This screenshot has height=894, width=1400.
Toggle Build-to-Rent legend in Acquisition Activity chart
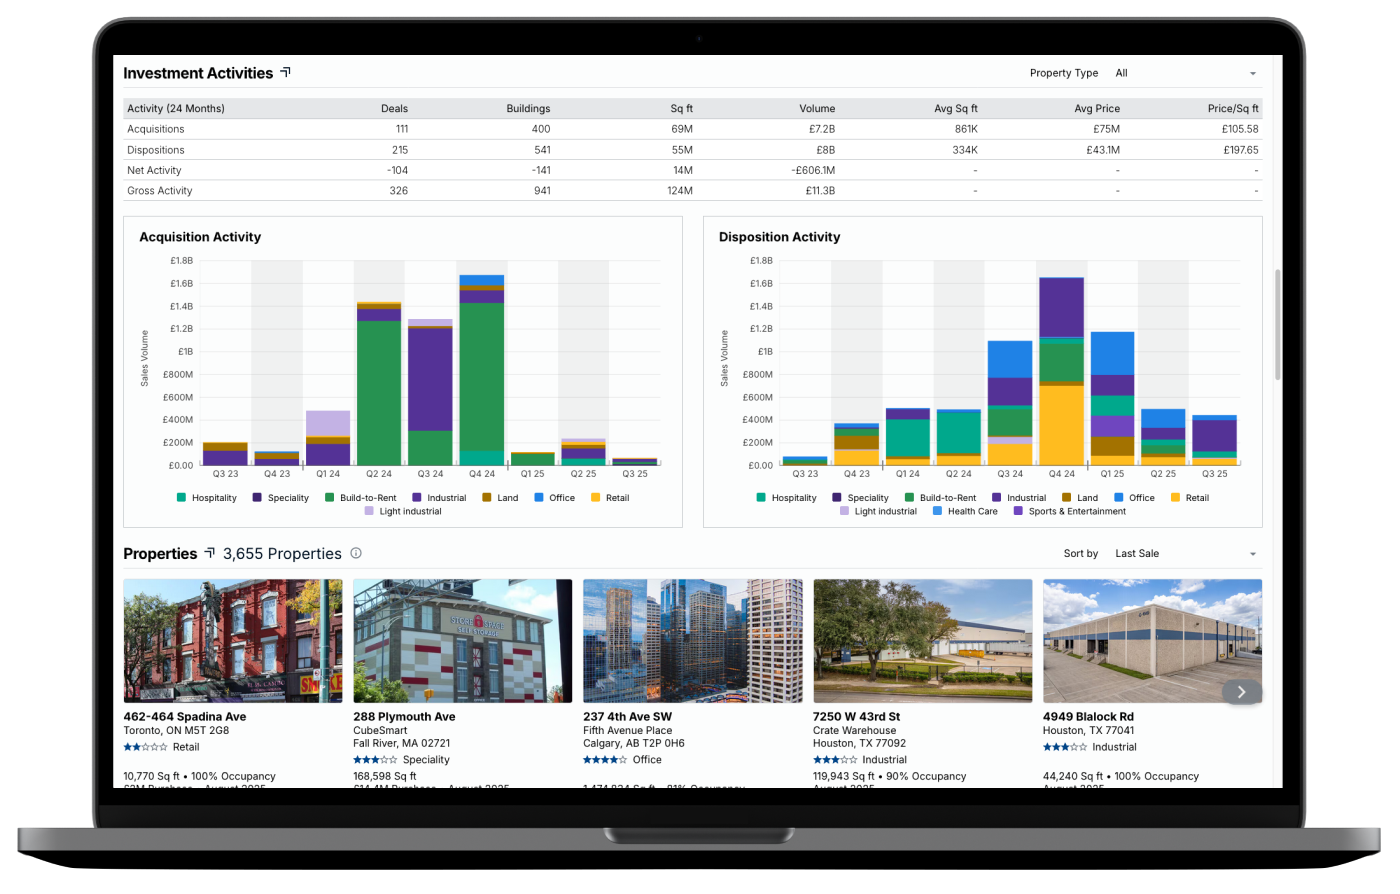point(360,498)
